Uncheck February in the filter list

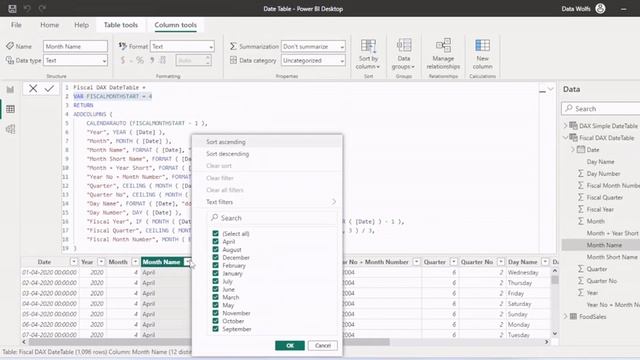(216, 265)
